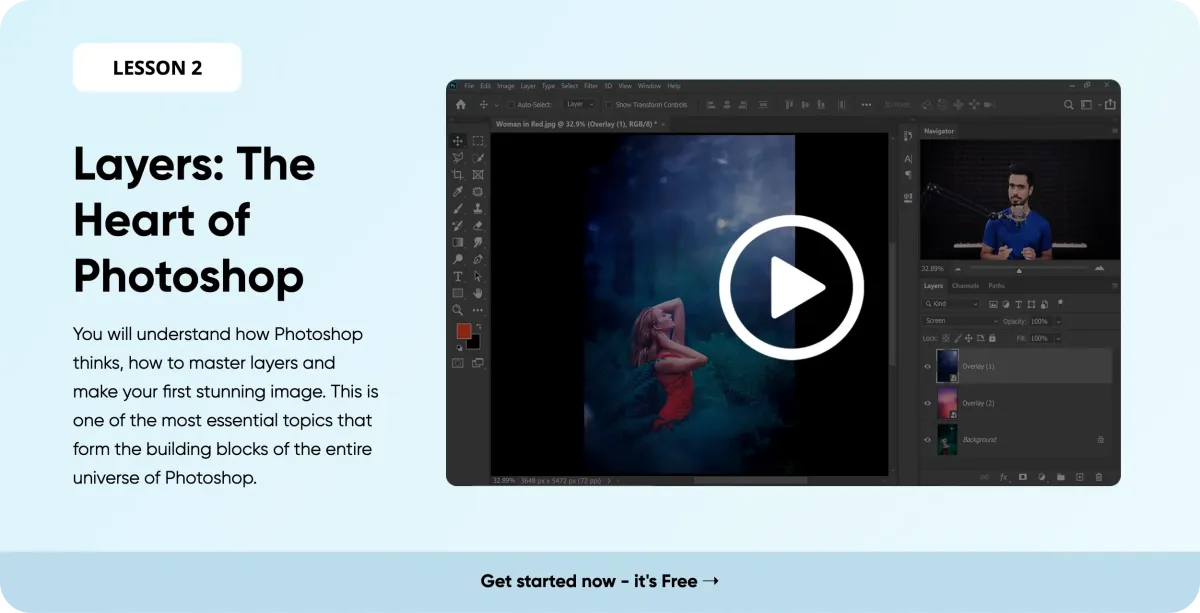Click the Navigator zoom slider handle

[x=1019, y=269]
